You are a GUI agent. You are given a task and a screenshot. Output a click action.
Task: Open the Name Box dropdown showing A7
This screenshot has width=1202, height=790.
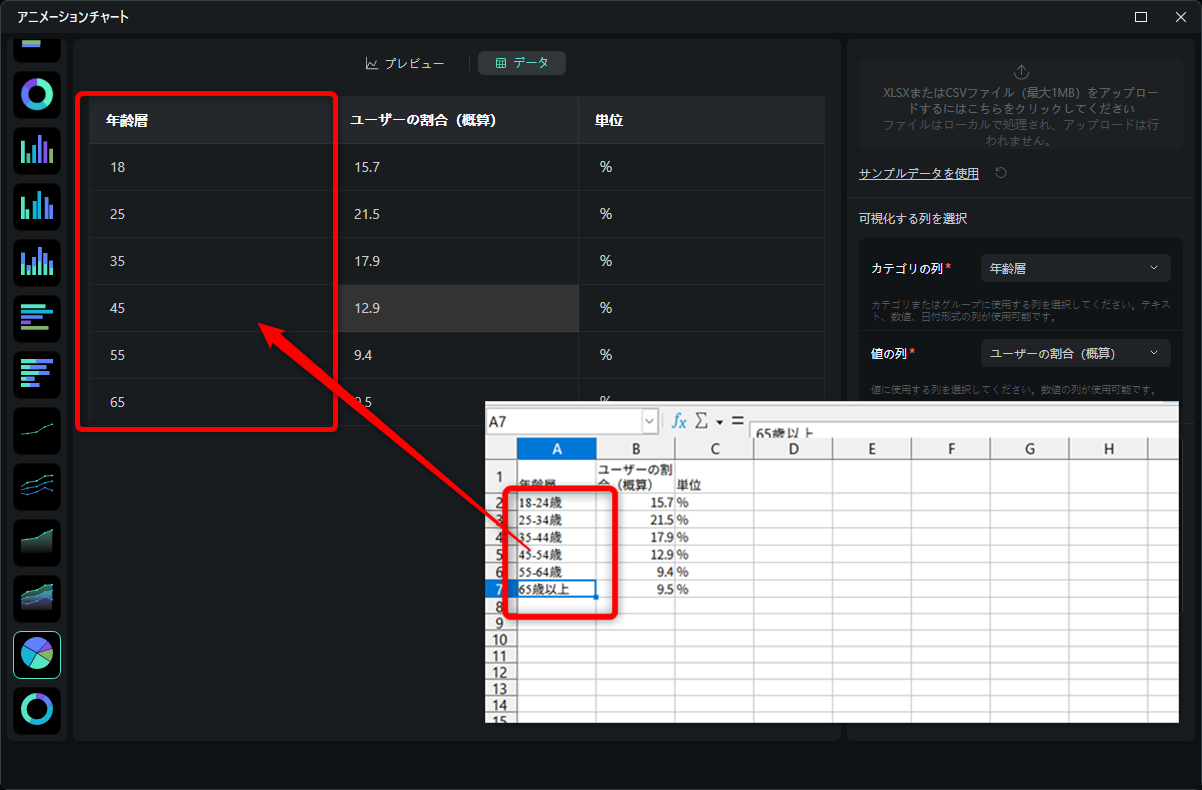tap(650, 422)
